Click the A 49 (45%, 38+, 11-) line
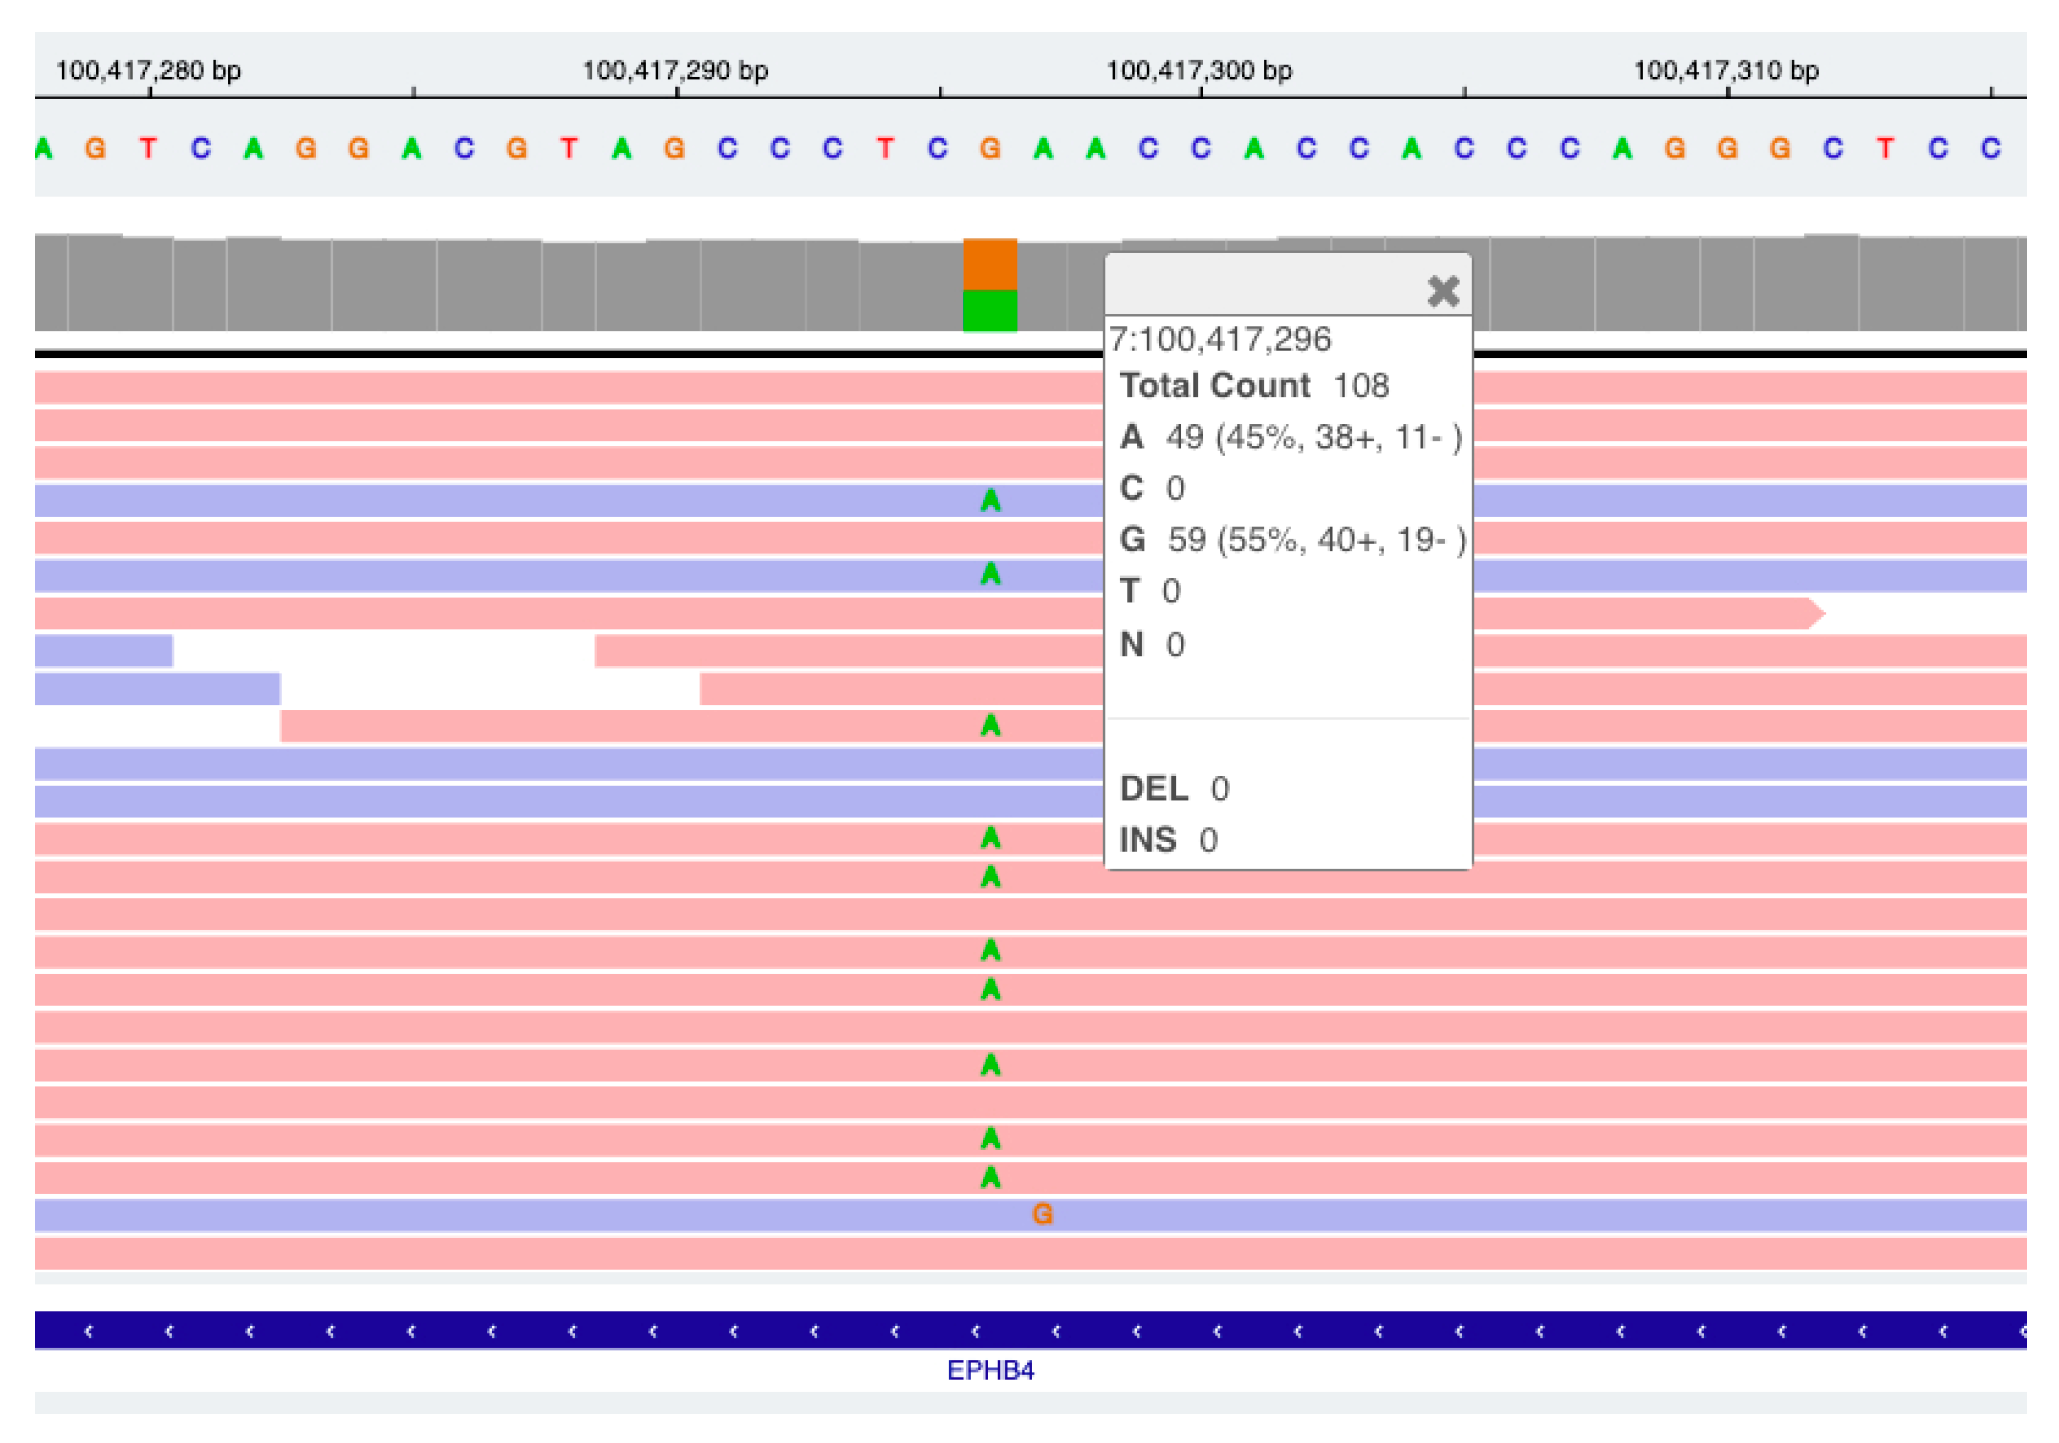This screenshot has width=2059, height=1443. 1291,437
